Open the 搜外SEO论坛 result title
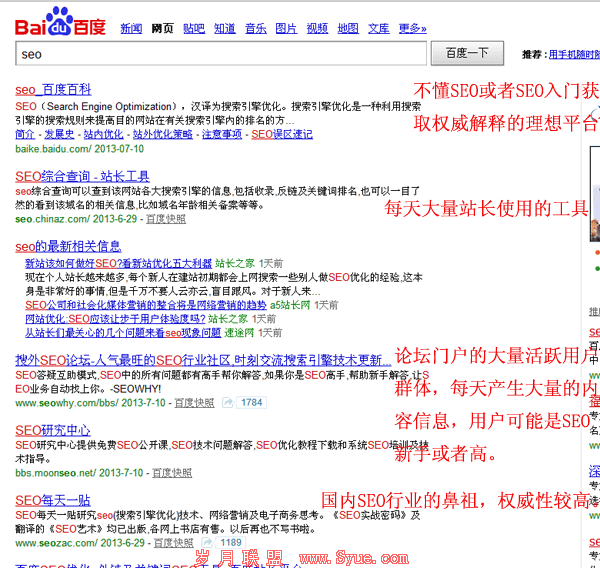 pos(203,360)
